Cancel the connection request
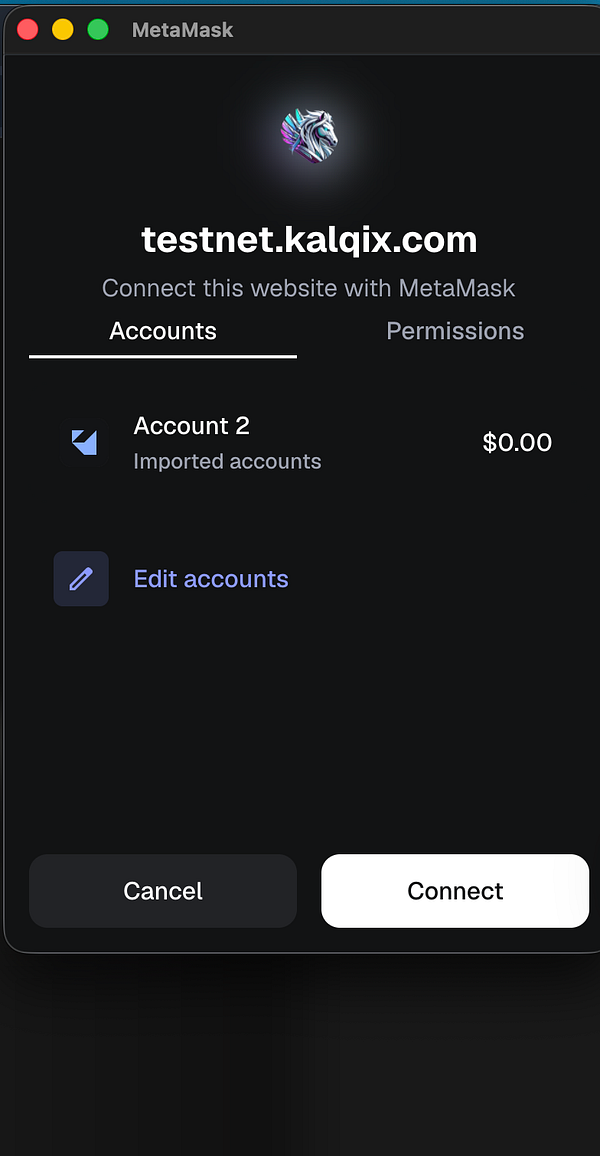 (163, 891)
